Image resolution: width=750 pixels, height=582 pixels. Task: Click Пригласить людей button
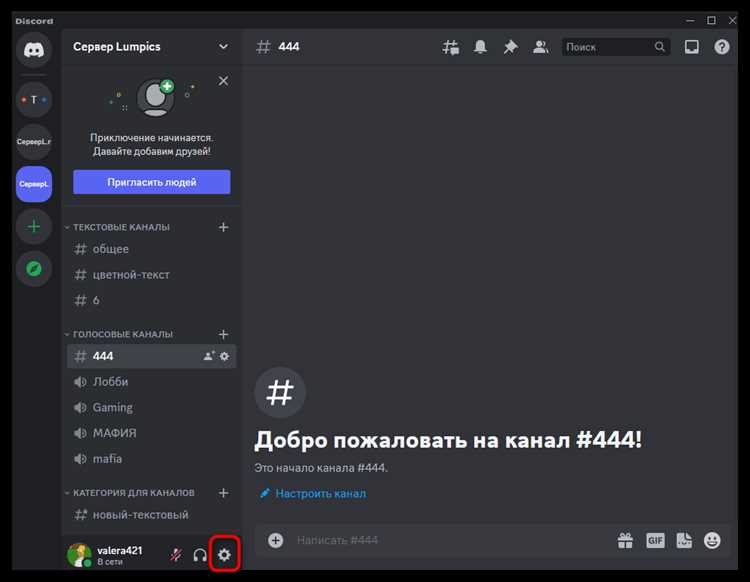click(x=152, y=182)
